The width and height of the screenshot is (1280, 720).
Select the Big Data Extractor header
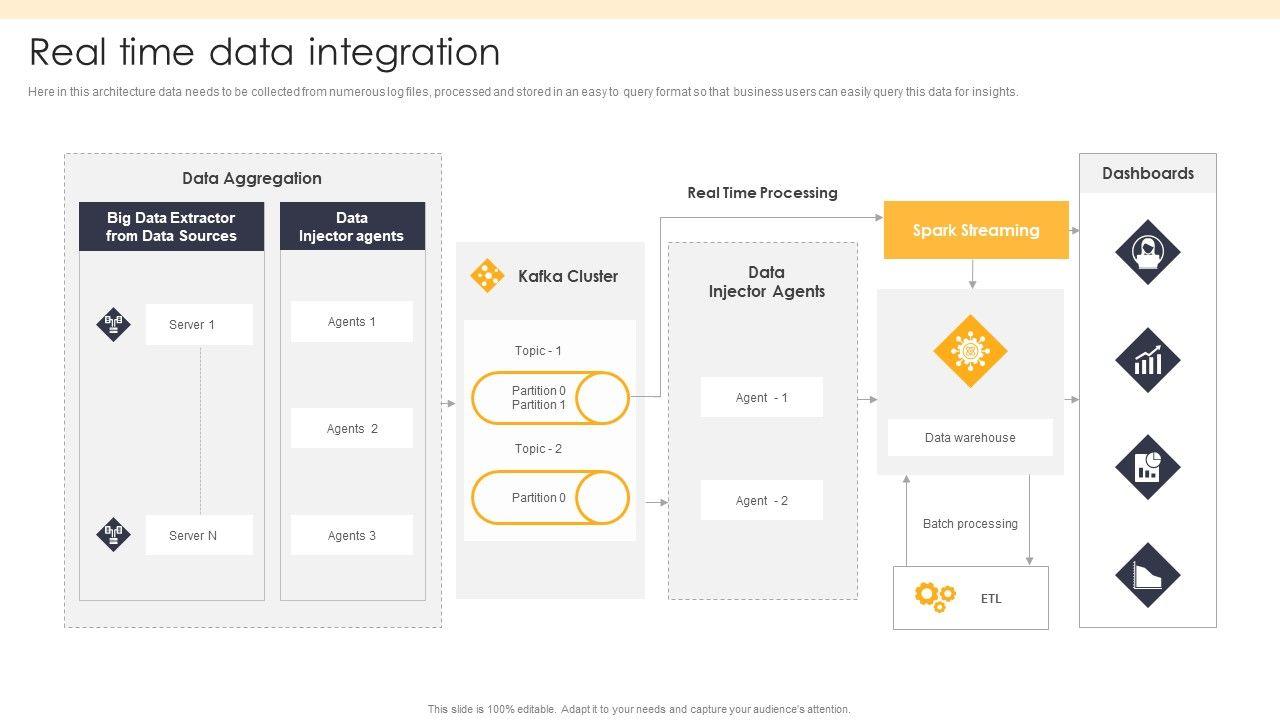(x=172, y=227)
